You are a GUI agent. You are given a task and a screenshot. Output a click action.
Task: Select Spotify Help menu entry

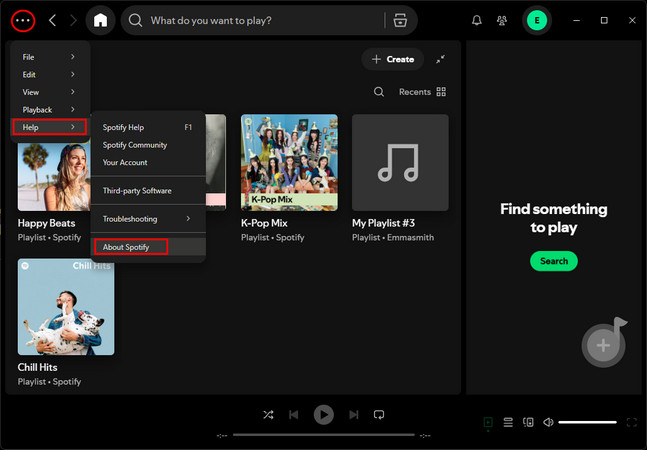click(x=148, y=127)
